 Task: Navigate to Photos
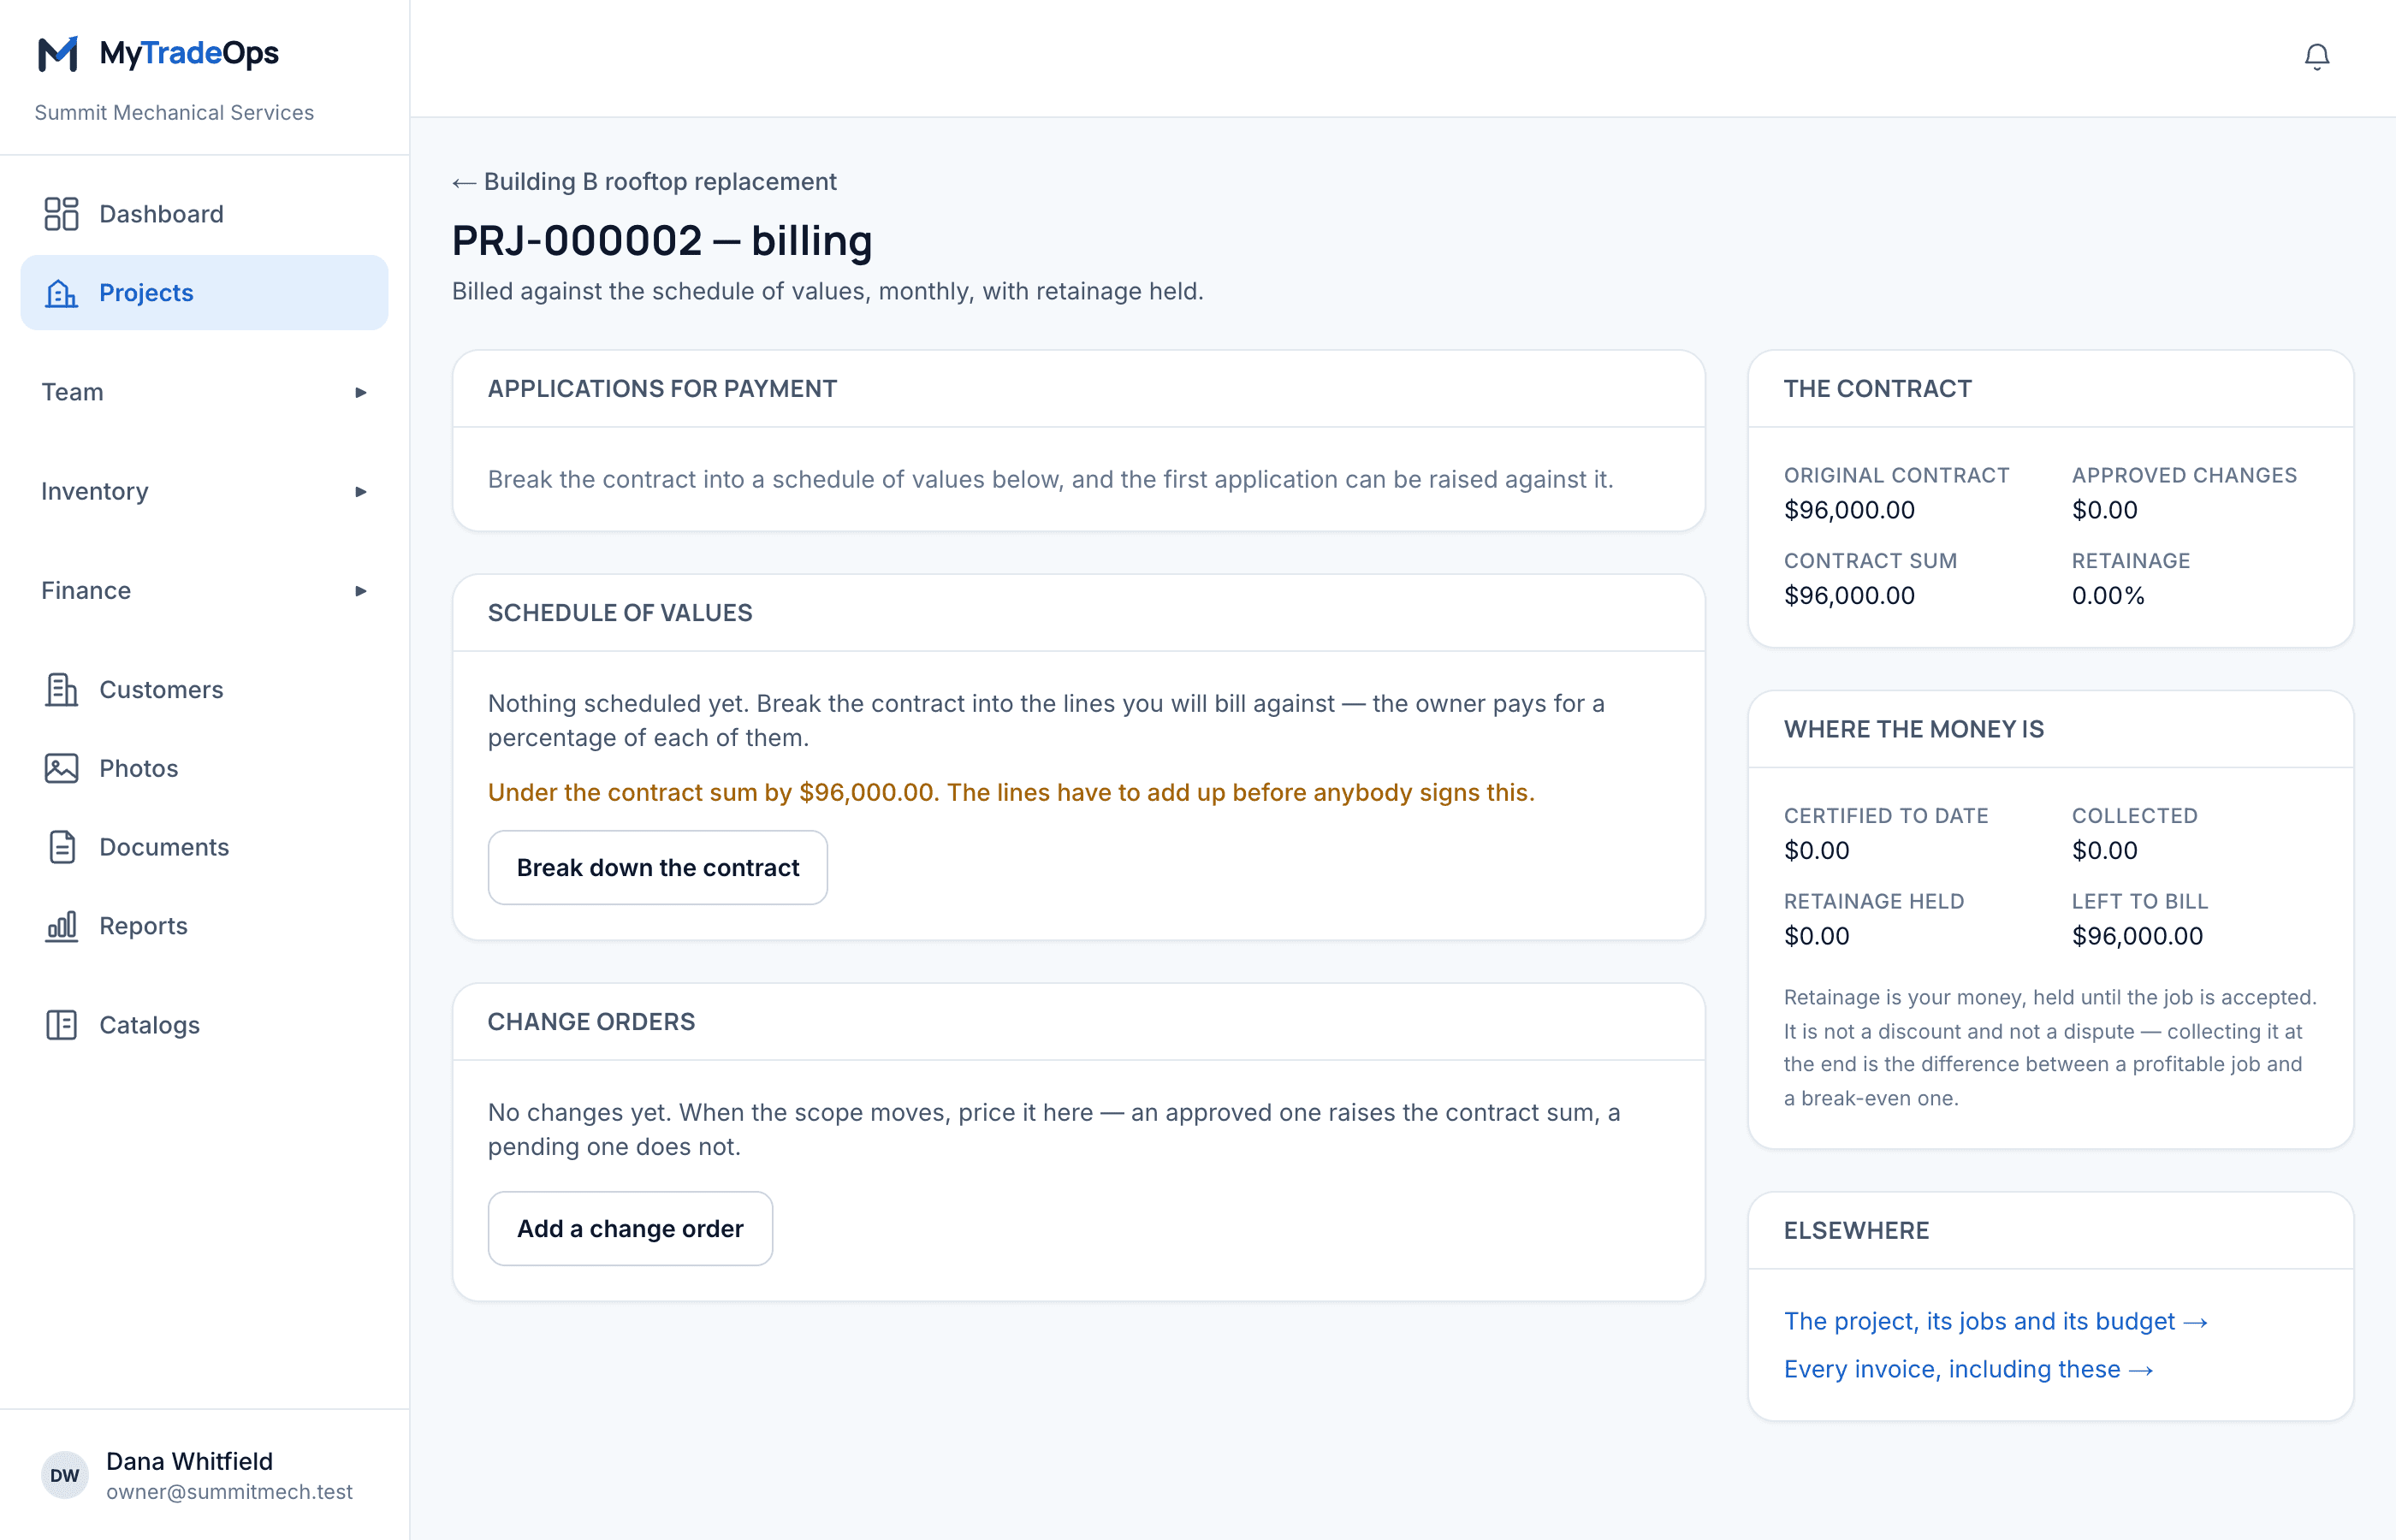tap(204, 768)
